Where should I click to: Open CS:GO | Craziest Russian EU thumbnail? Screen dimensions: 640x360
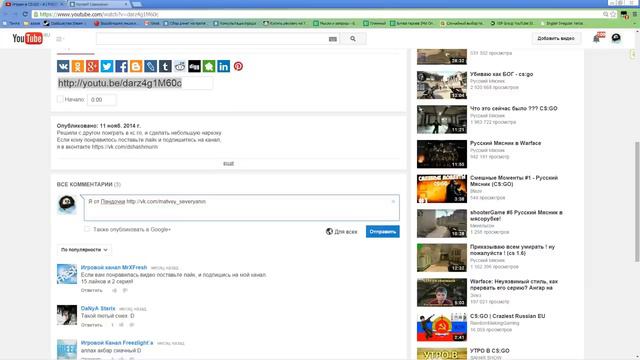pyautogui.click(x=442, y=327)
